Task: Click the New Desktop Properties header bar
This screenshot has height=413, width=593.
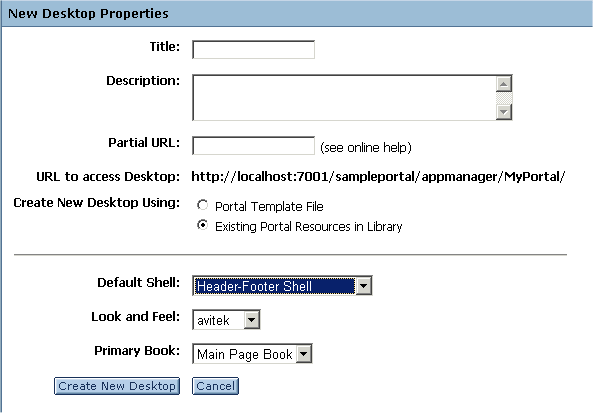Action: point(296,14)
